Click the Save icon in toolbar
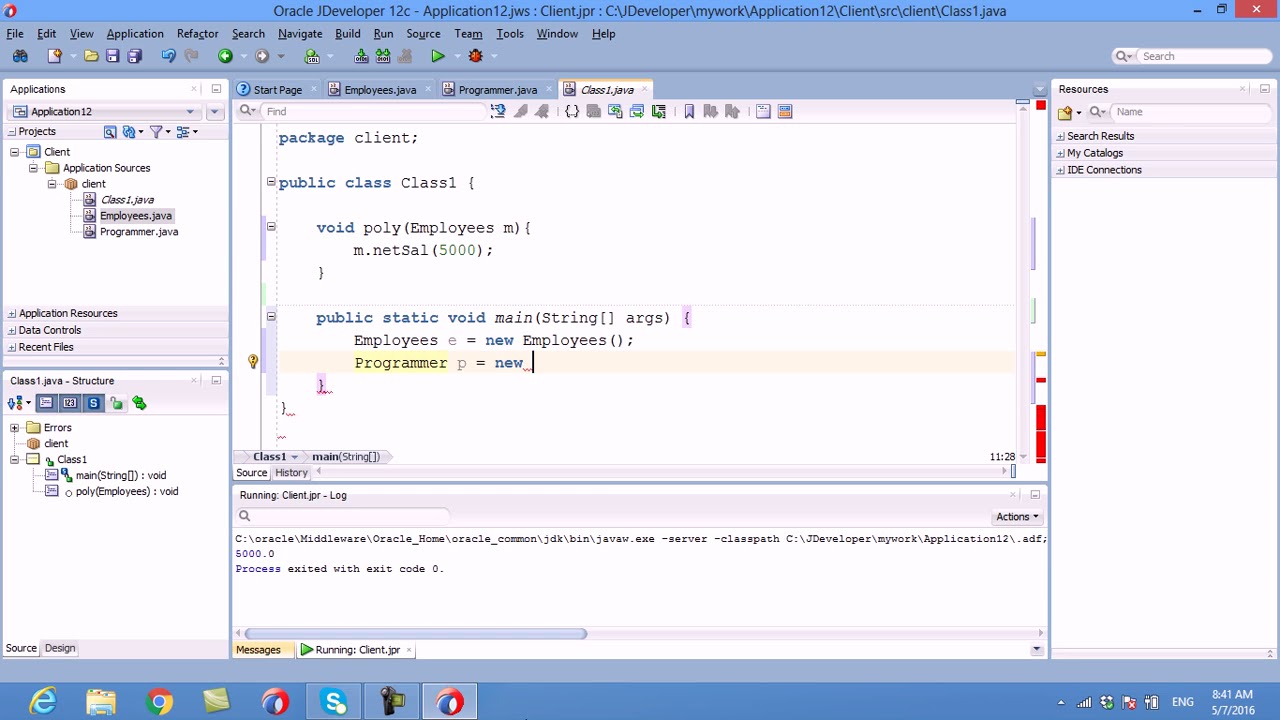The width and height of the screenshot is (1280, 720). pyautogui.click(x=112, y=56)
